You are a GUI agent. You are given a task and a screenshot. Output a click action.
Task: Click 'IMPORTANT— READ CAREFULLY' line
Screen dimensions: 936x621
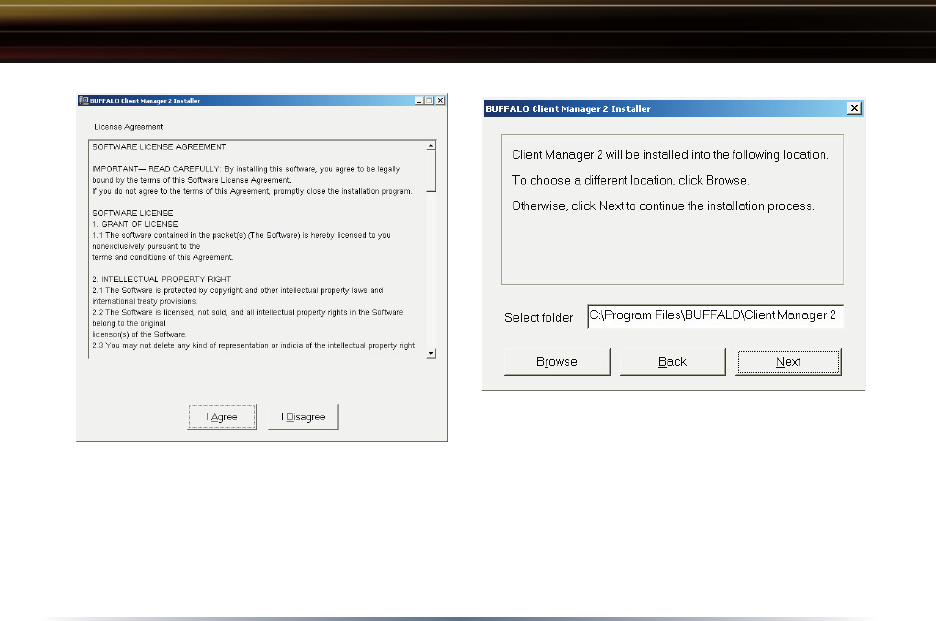pyautogui.click(x=246, y=169)
